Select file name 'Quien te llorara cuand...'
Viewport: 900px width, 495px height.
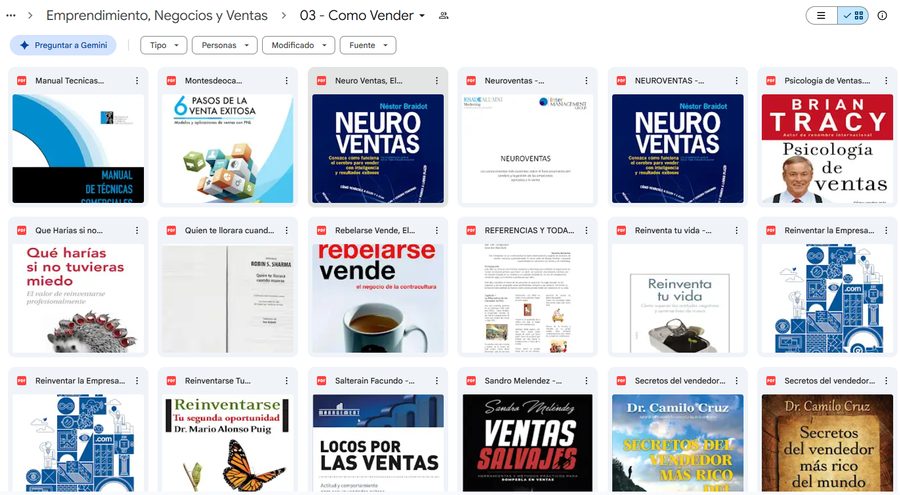[x=230, y=230]
